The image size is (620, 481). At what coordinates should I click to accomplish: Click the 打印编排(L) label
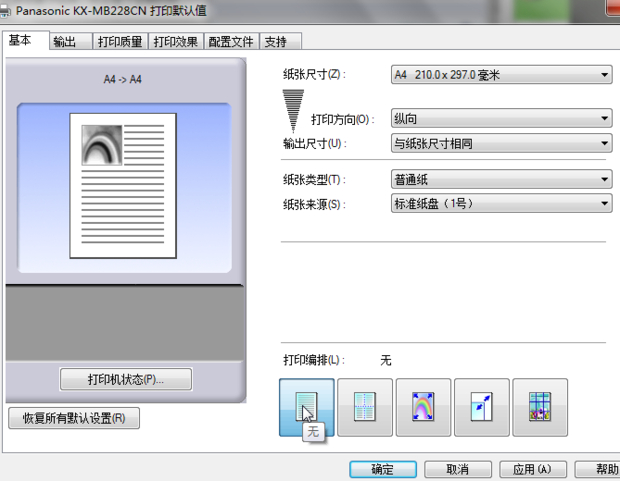pos(314,360)
